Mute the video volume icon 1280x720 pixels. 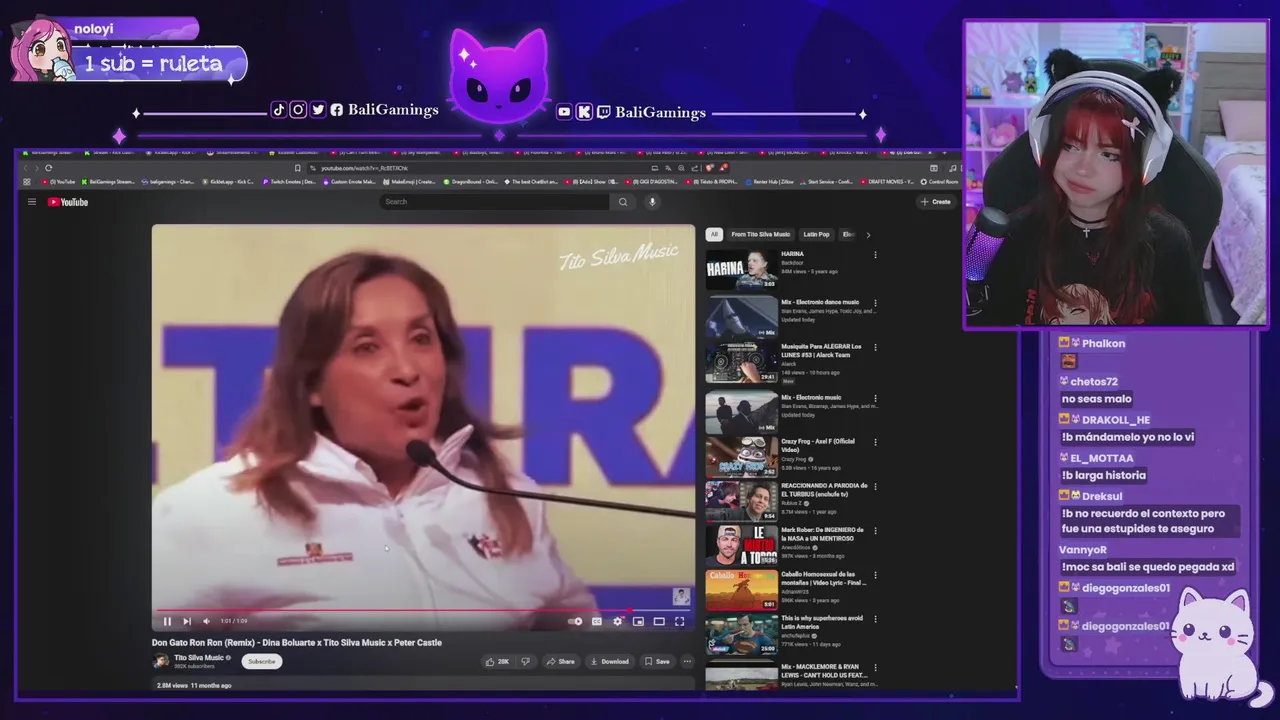pos(206,621)
